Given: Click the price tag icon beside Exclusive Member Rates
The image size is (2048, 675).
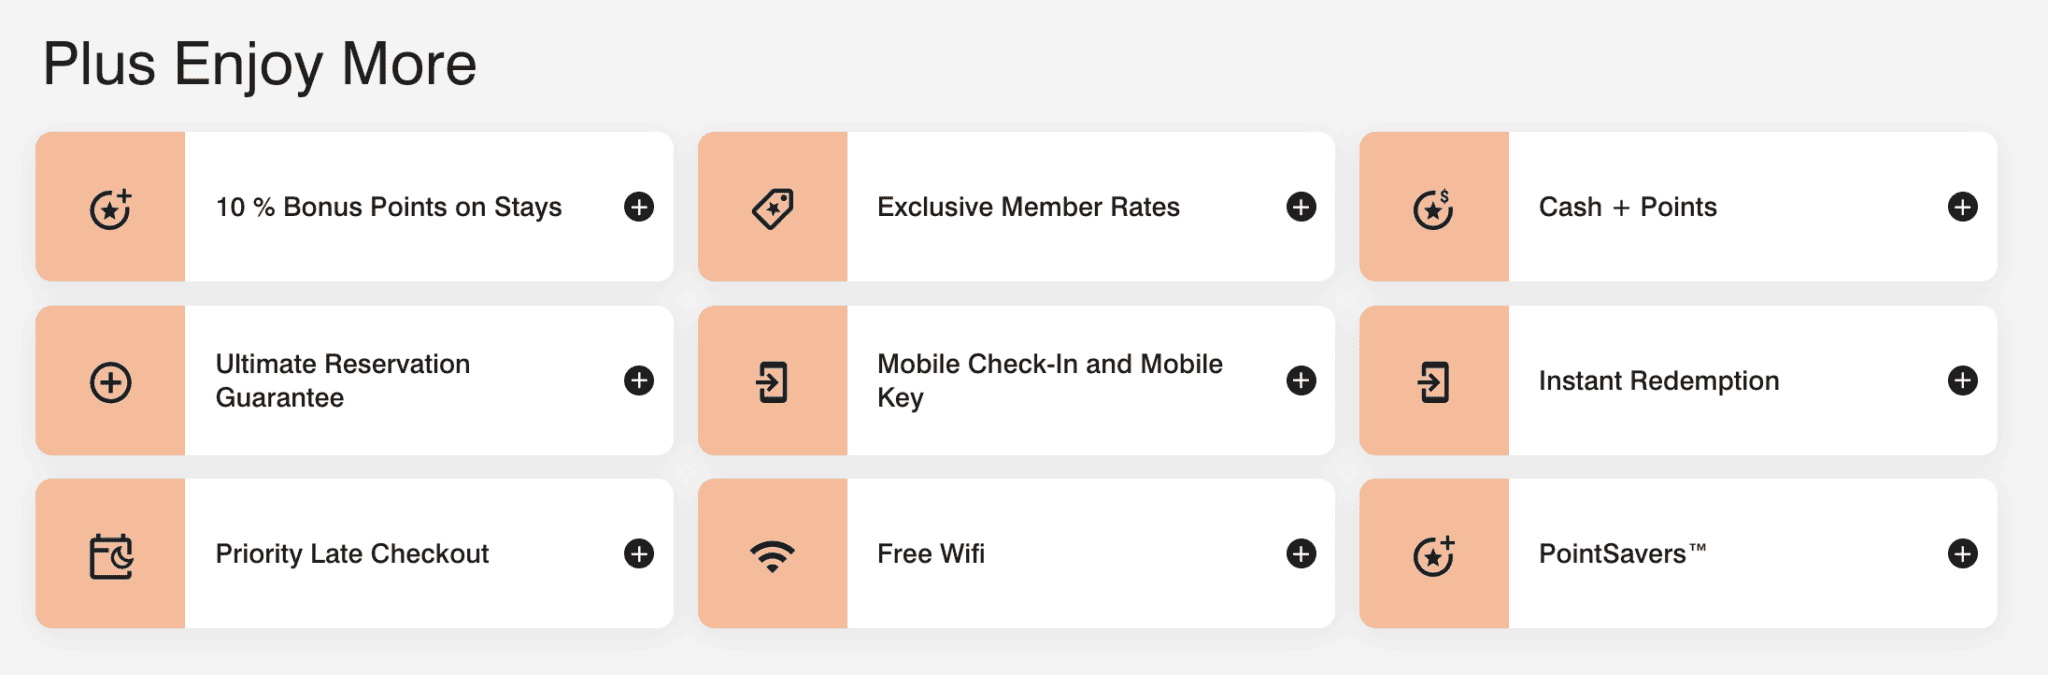Looking at the screenshot, I should click(x=772, y=206).
